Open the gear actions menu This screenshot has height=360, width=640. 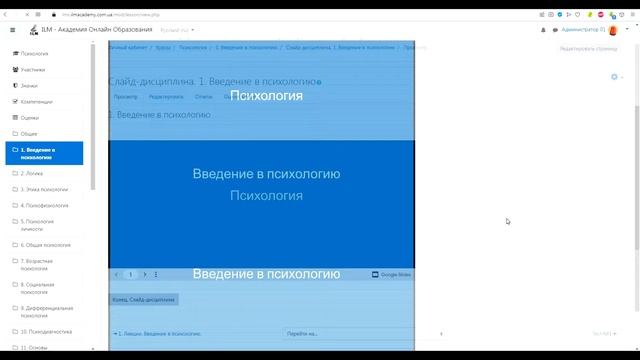pos(616,77)
